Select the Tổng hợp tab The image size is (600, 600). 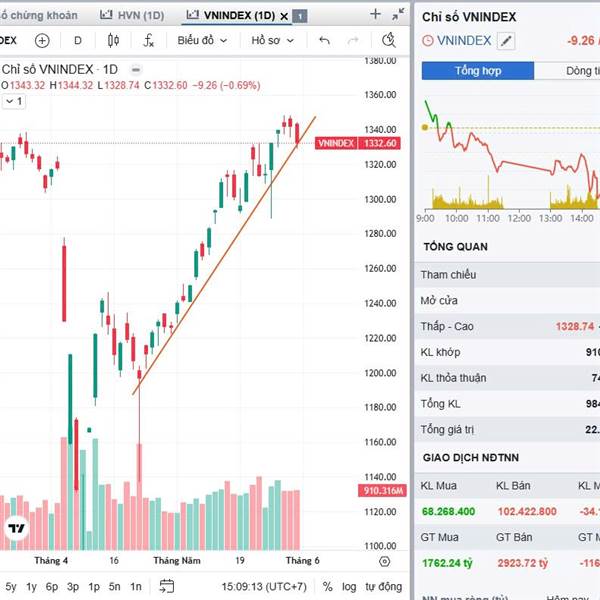(478, 71)
